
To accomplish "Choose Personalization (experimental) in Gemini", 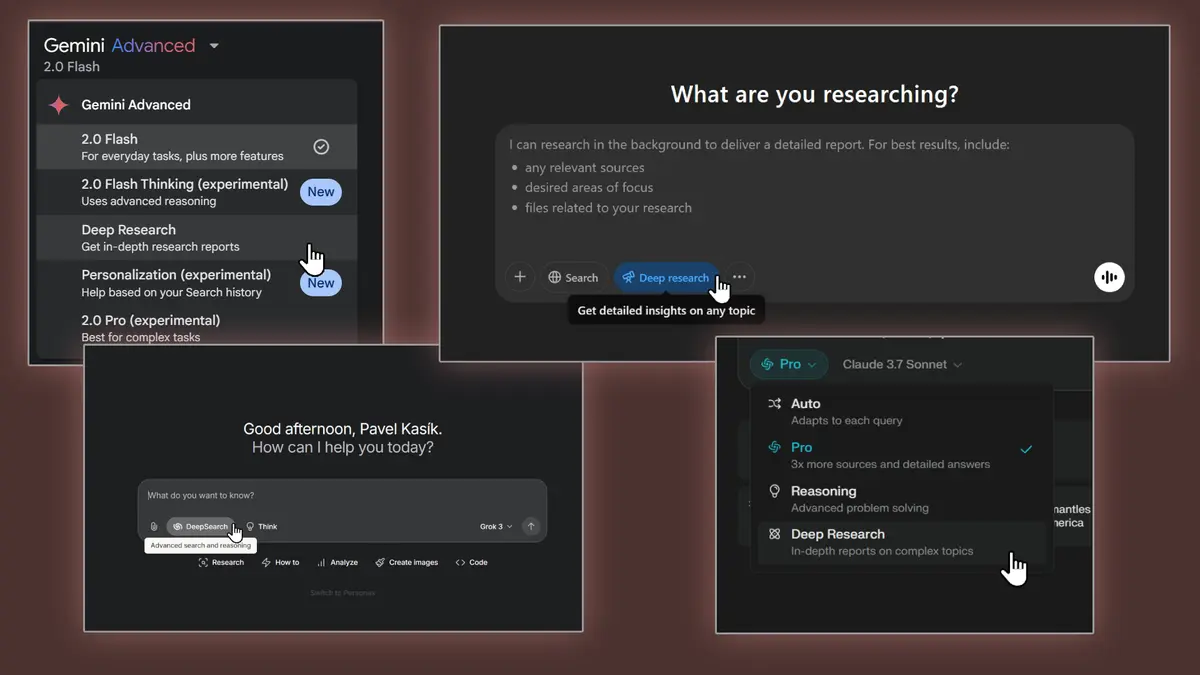I will click(x=196, y=283).
